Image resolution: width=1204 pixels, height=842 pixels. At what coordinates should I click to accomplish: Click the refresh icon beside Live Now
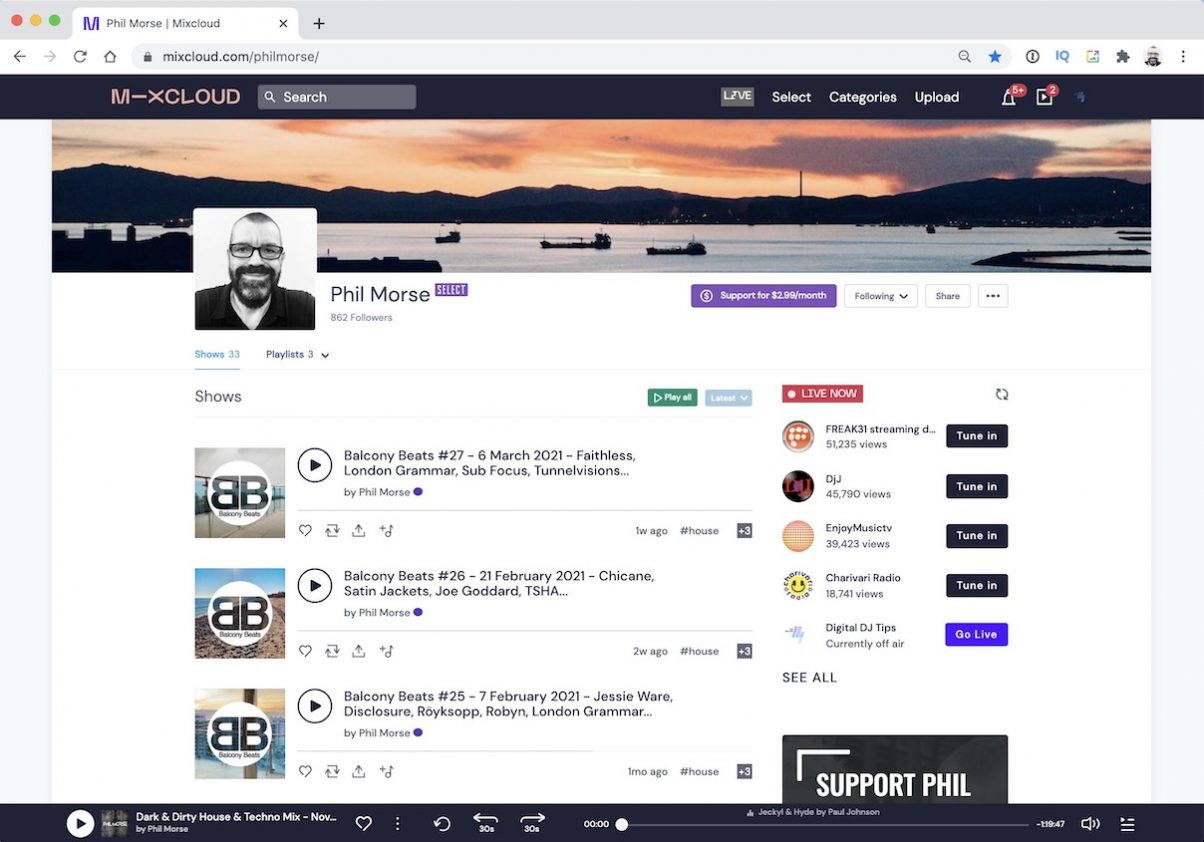pos(1001,394)
